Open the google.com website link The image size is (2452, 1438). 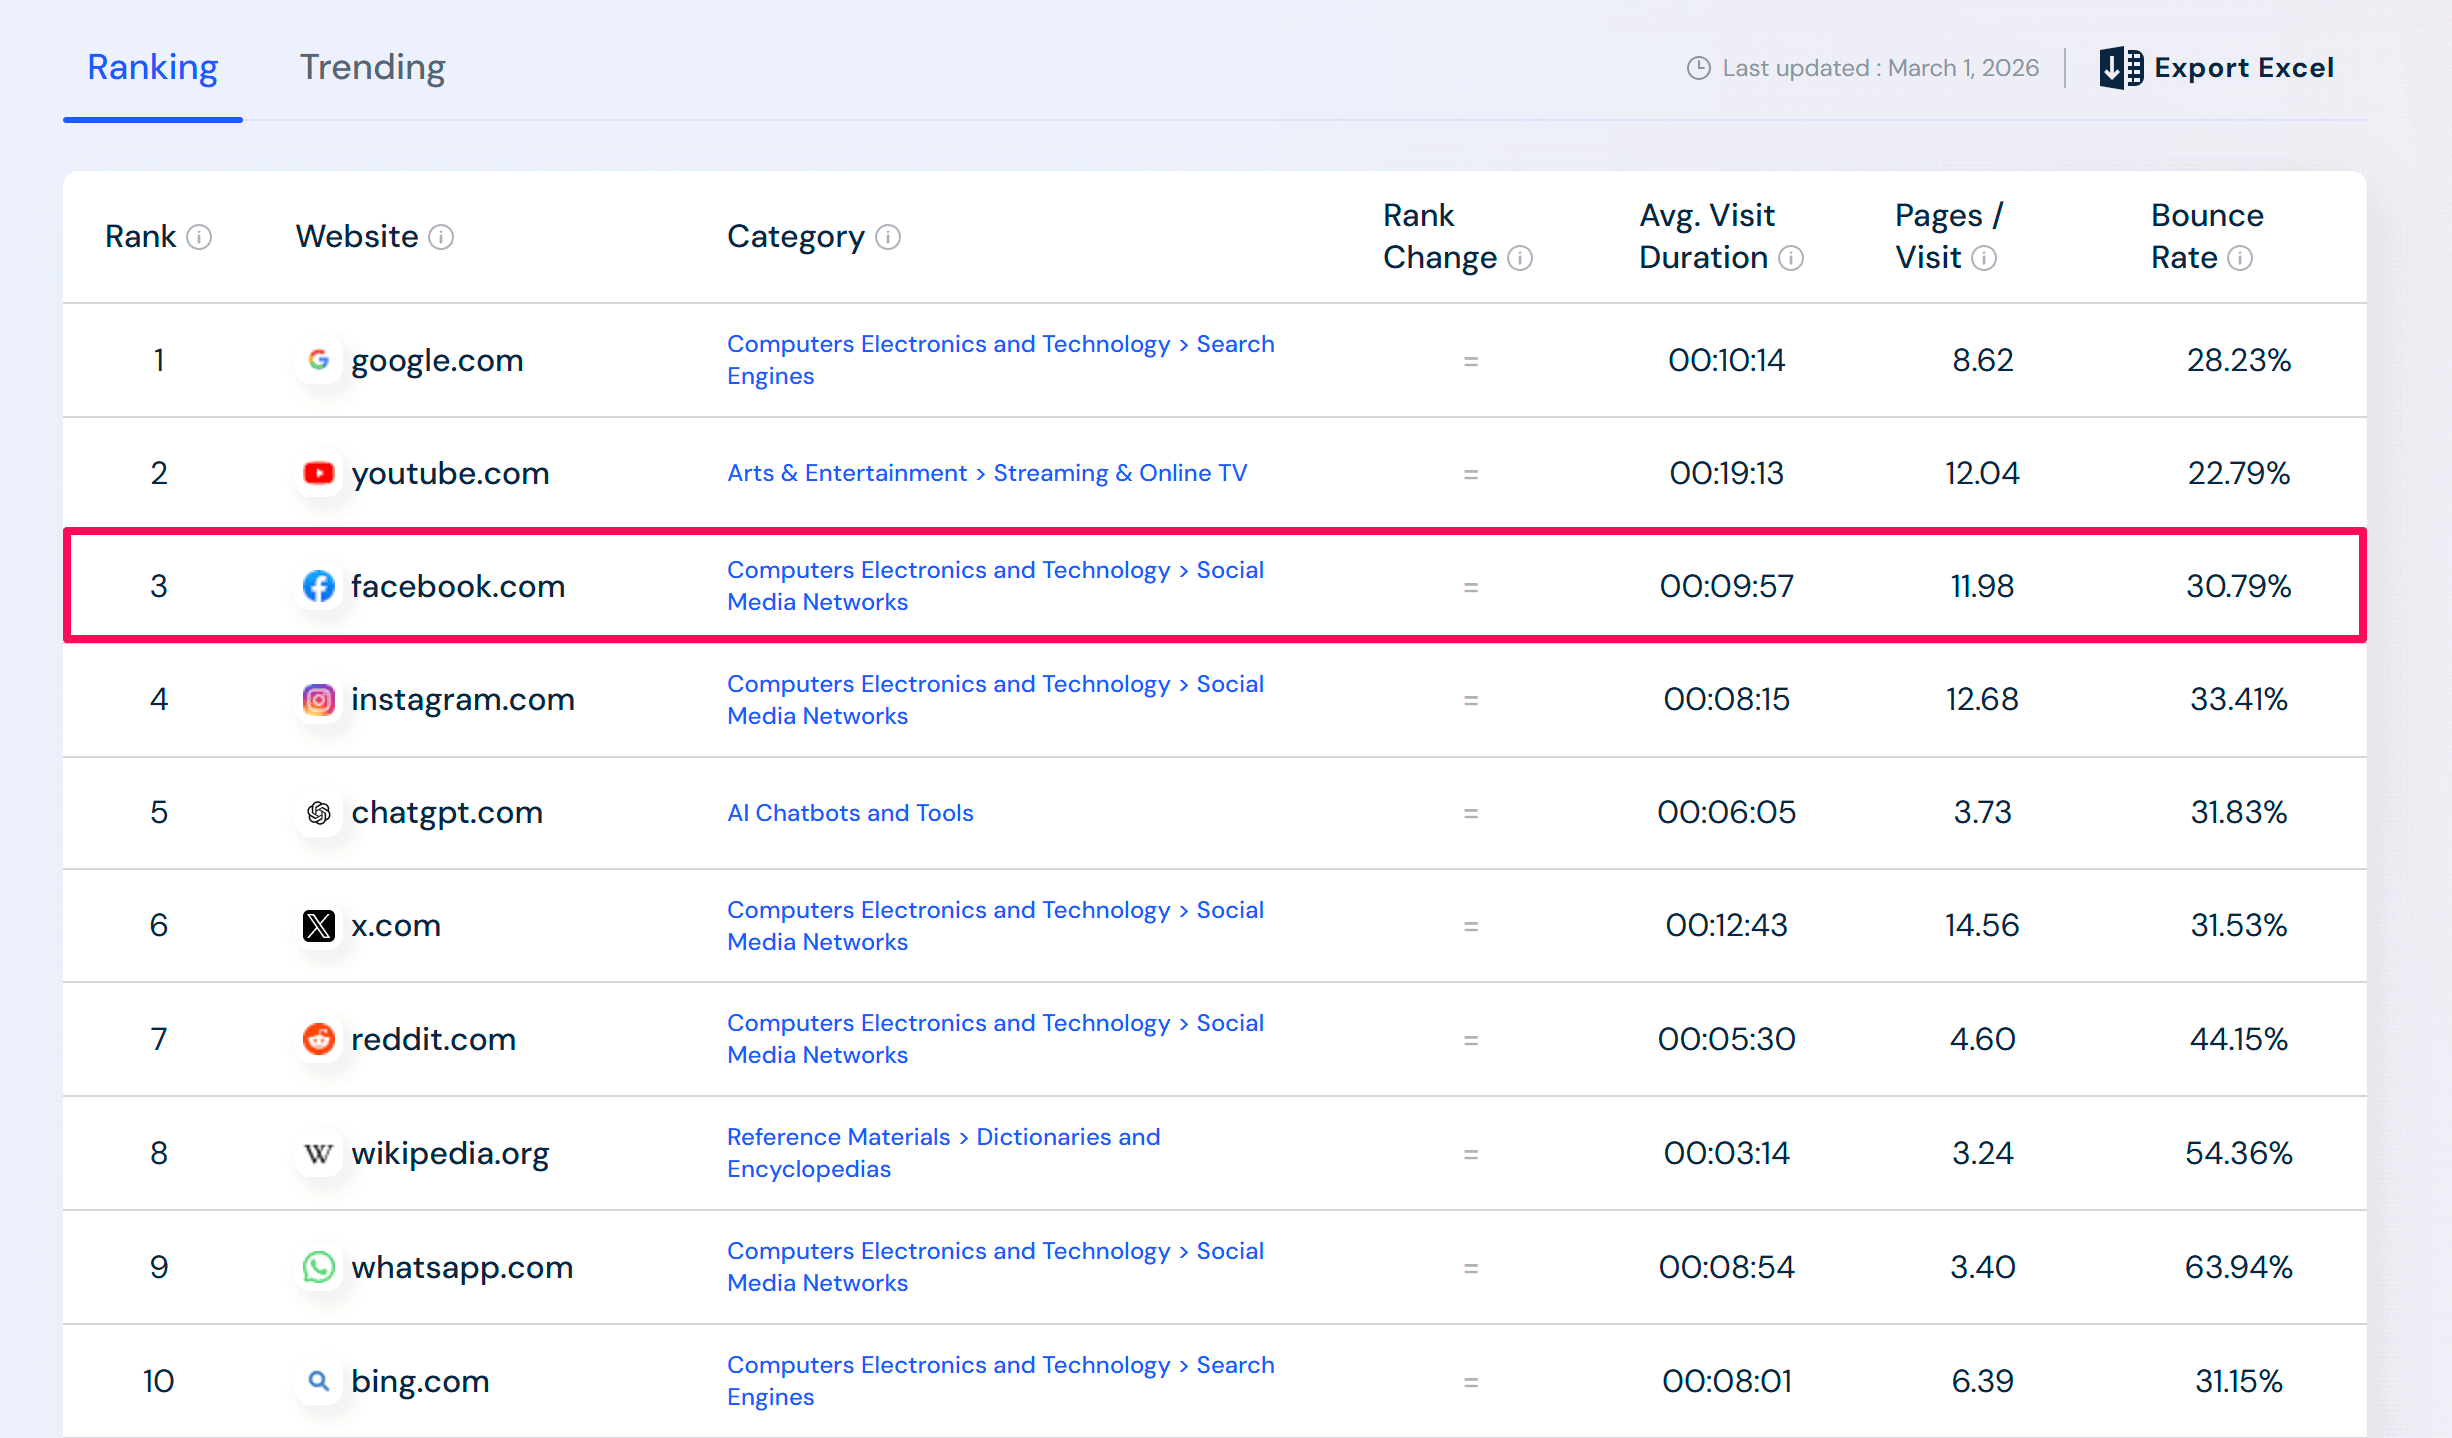pyautogui.click(x=437, y=360)
